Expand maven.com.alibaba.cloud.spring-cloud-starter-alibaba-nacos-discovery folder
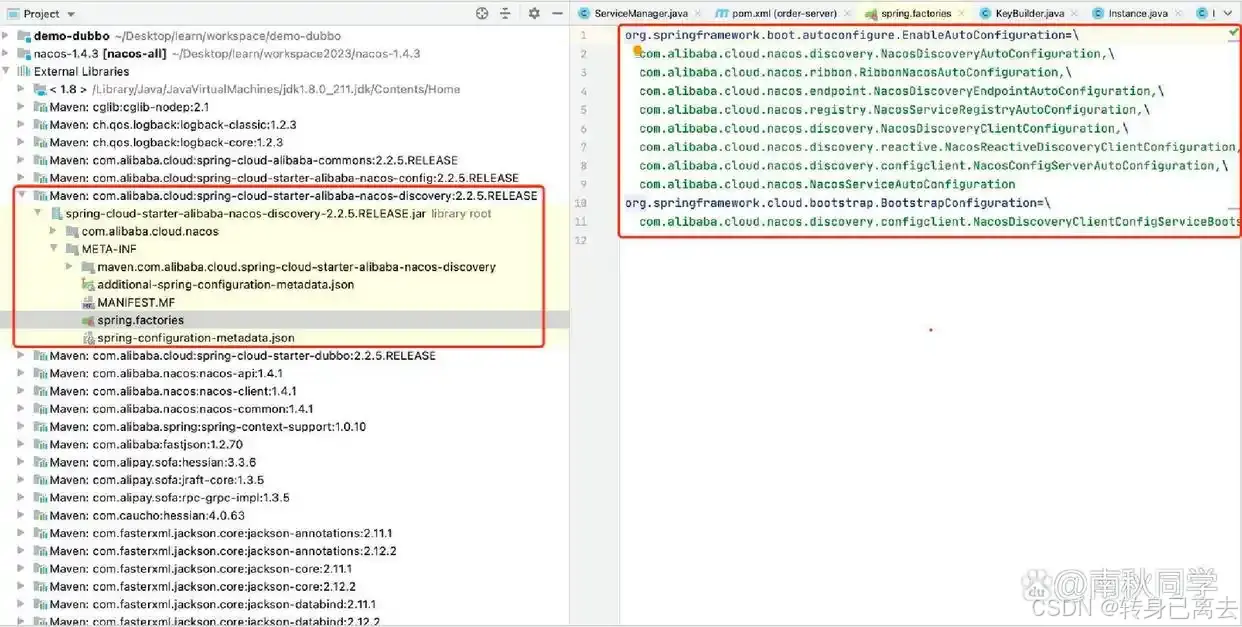Viewport: 1242px width, 627px height. 70,267
